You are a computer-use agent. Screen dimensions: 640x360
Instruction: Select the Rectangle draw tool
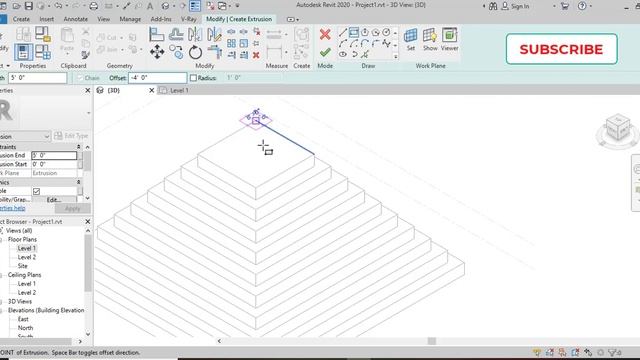click(x=353, y=32)
